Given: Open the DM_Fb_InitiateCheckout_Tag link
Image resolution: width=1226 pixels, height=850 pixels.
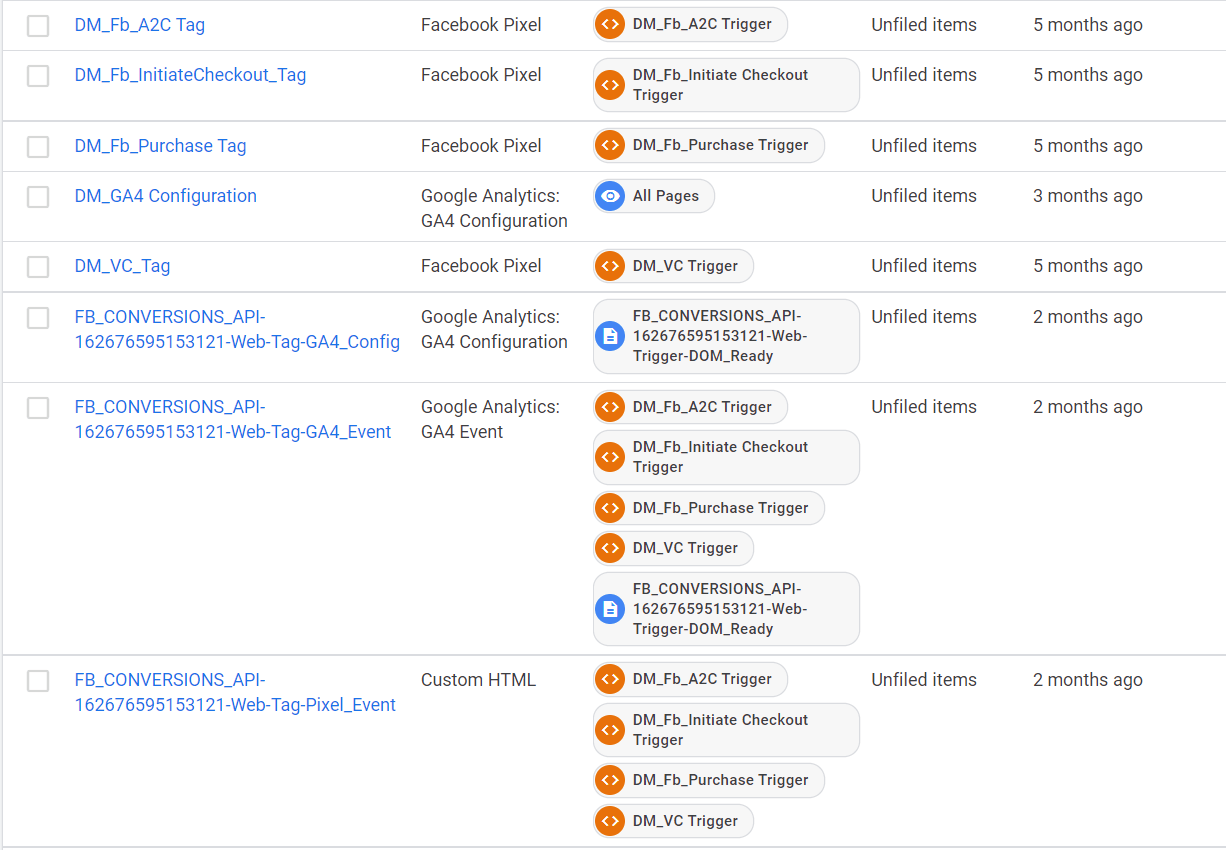Looking at the screenshot, I should (x=190, y=75).
